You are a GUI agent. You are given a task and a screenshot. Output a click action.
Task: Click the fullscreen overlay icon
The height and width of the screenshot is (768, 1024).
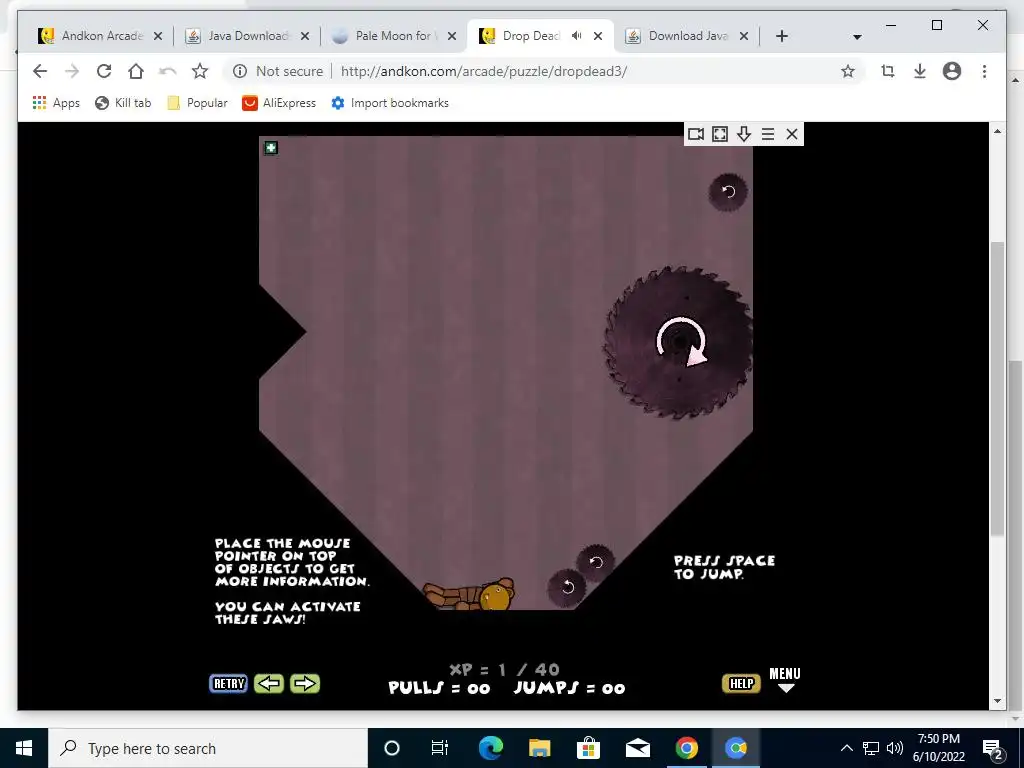coord(720,134)
